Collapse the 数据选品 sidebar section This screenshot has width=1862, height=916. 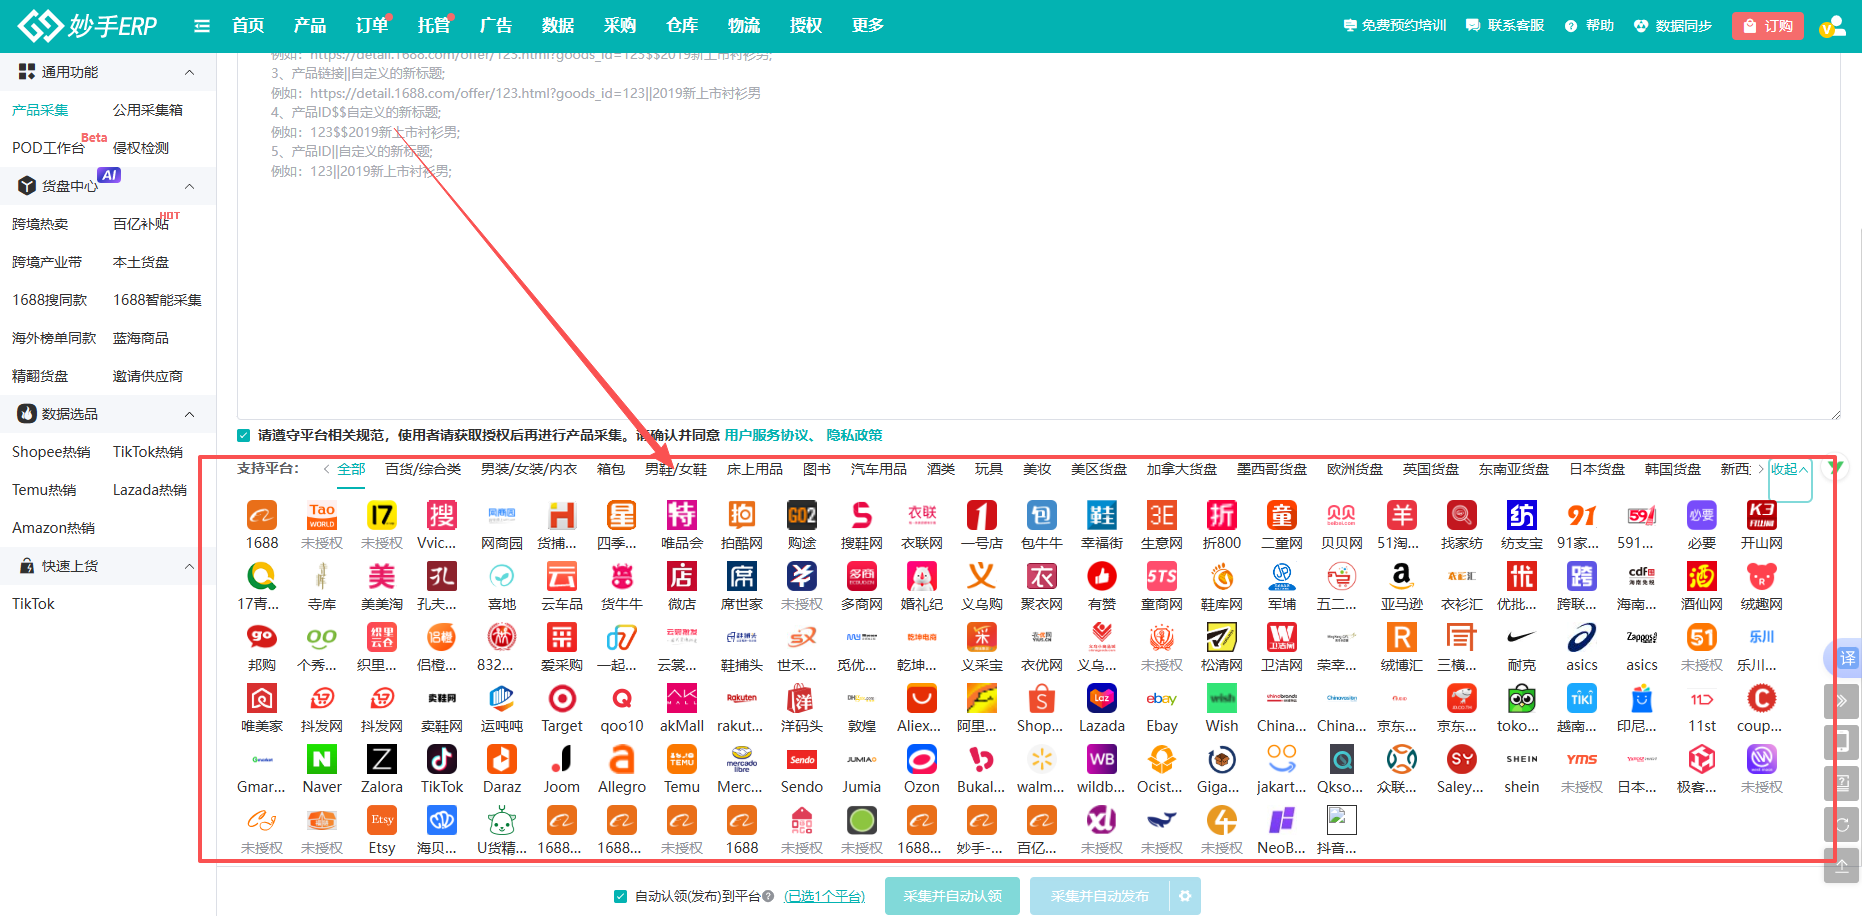[x=189, y=414]
